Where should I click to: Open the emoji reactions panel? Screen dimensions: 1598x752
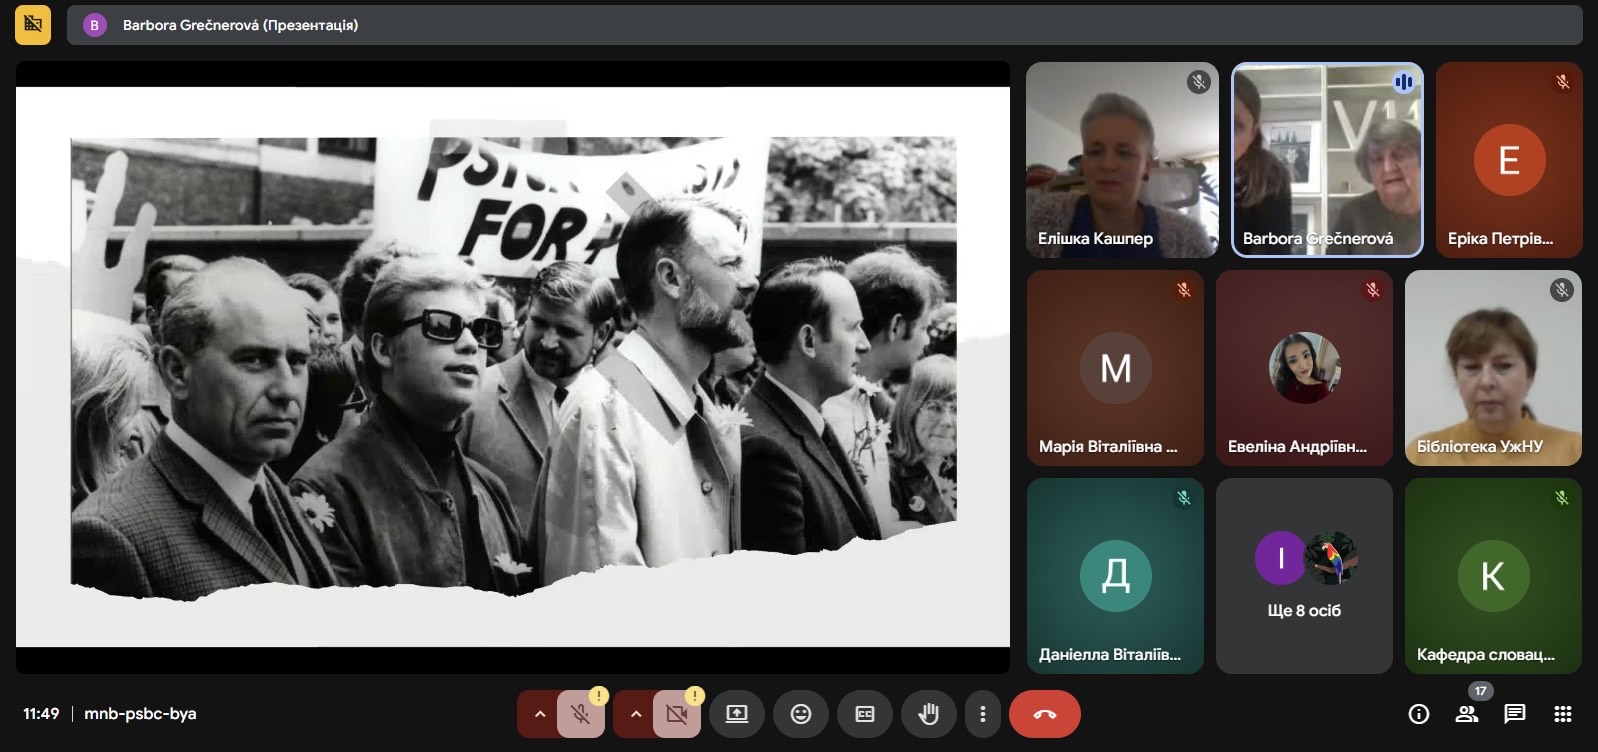tap(801, 714)
